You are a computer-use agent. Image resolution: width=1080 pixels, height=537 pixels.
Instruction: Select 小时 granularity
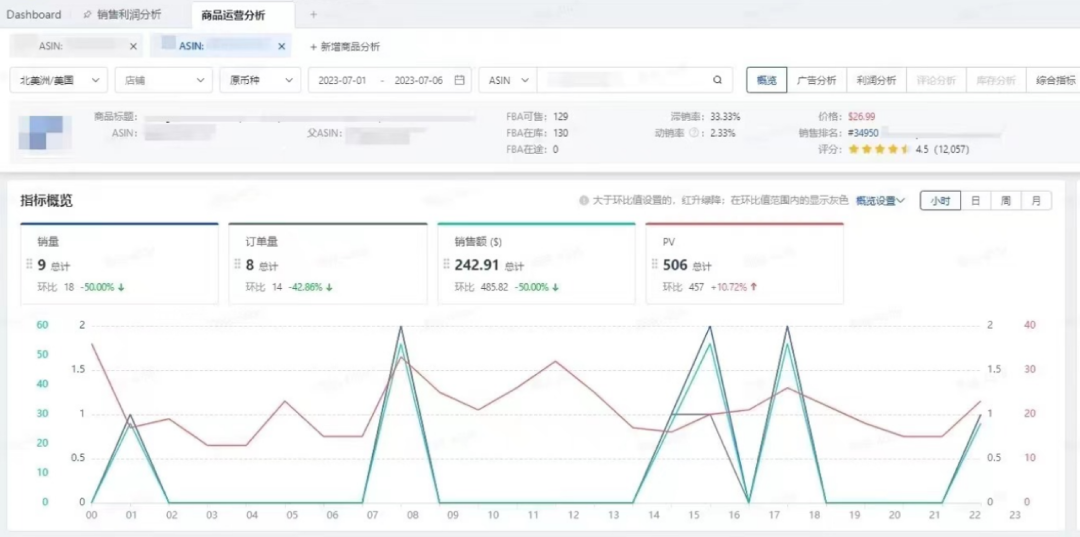[x=940, y=201]
